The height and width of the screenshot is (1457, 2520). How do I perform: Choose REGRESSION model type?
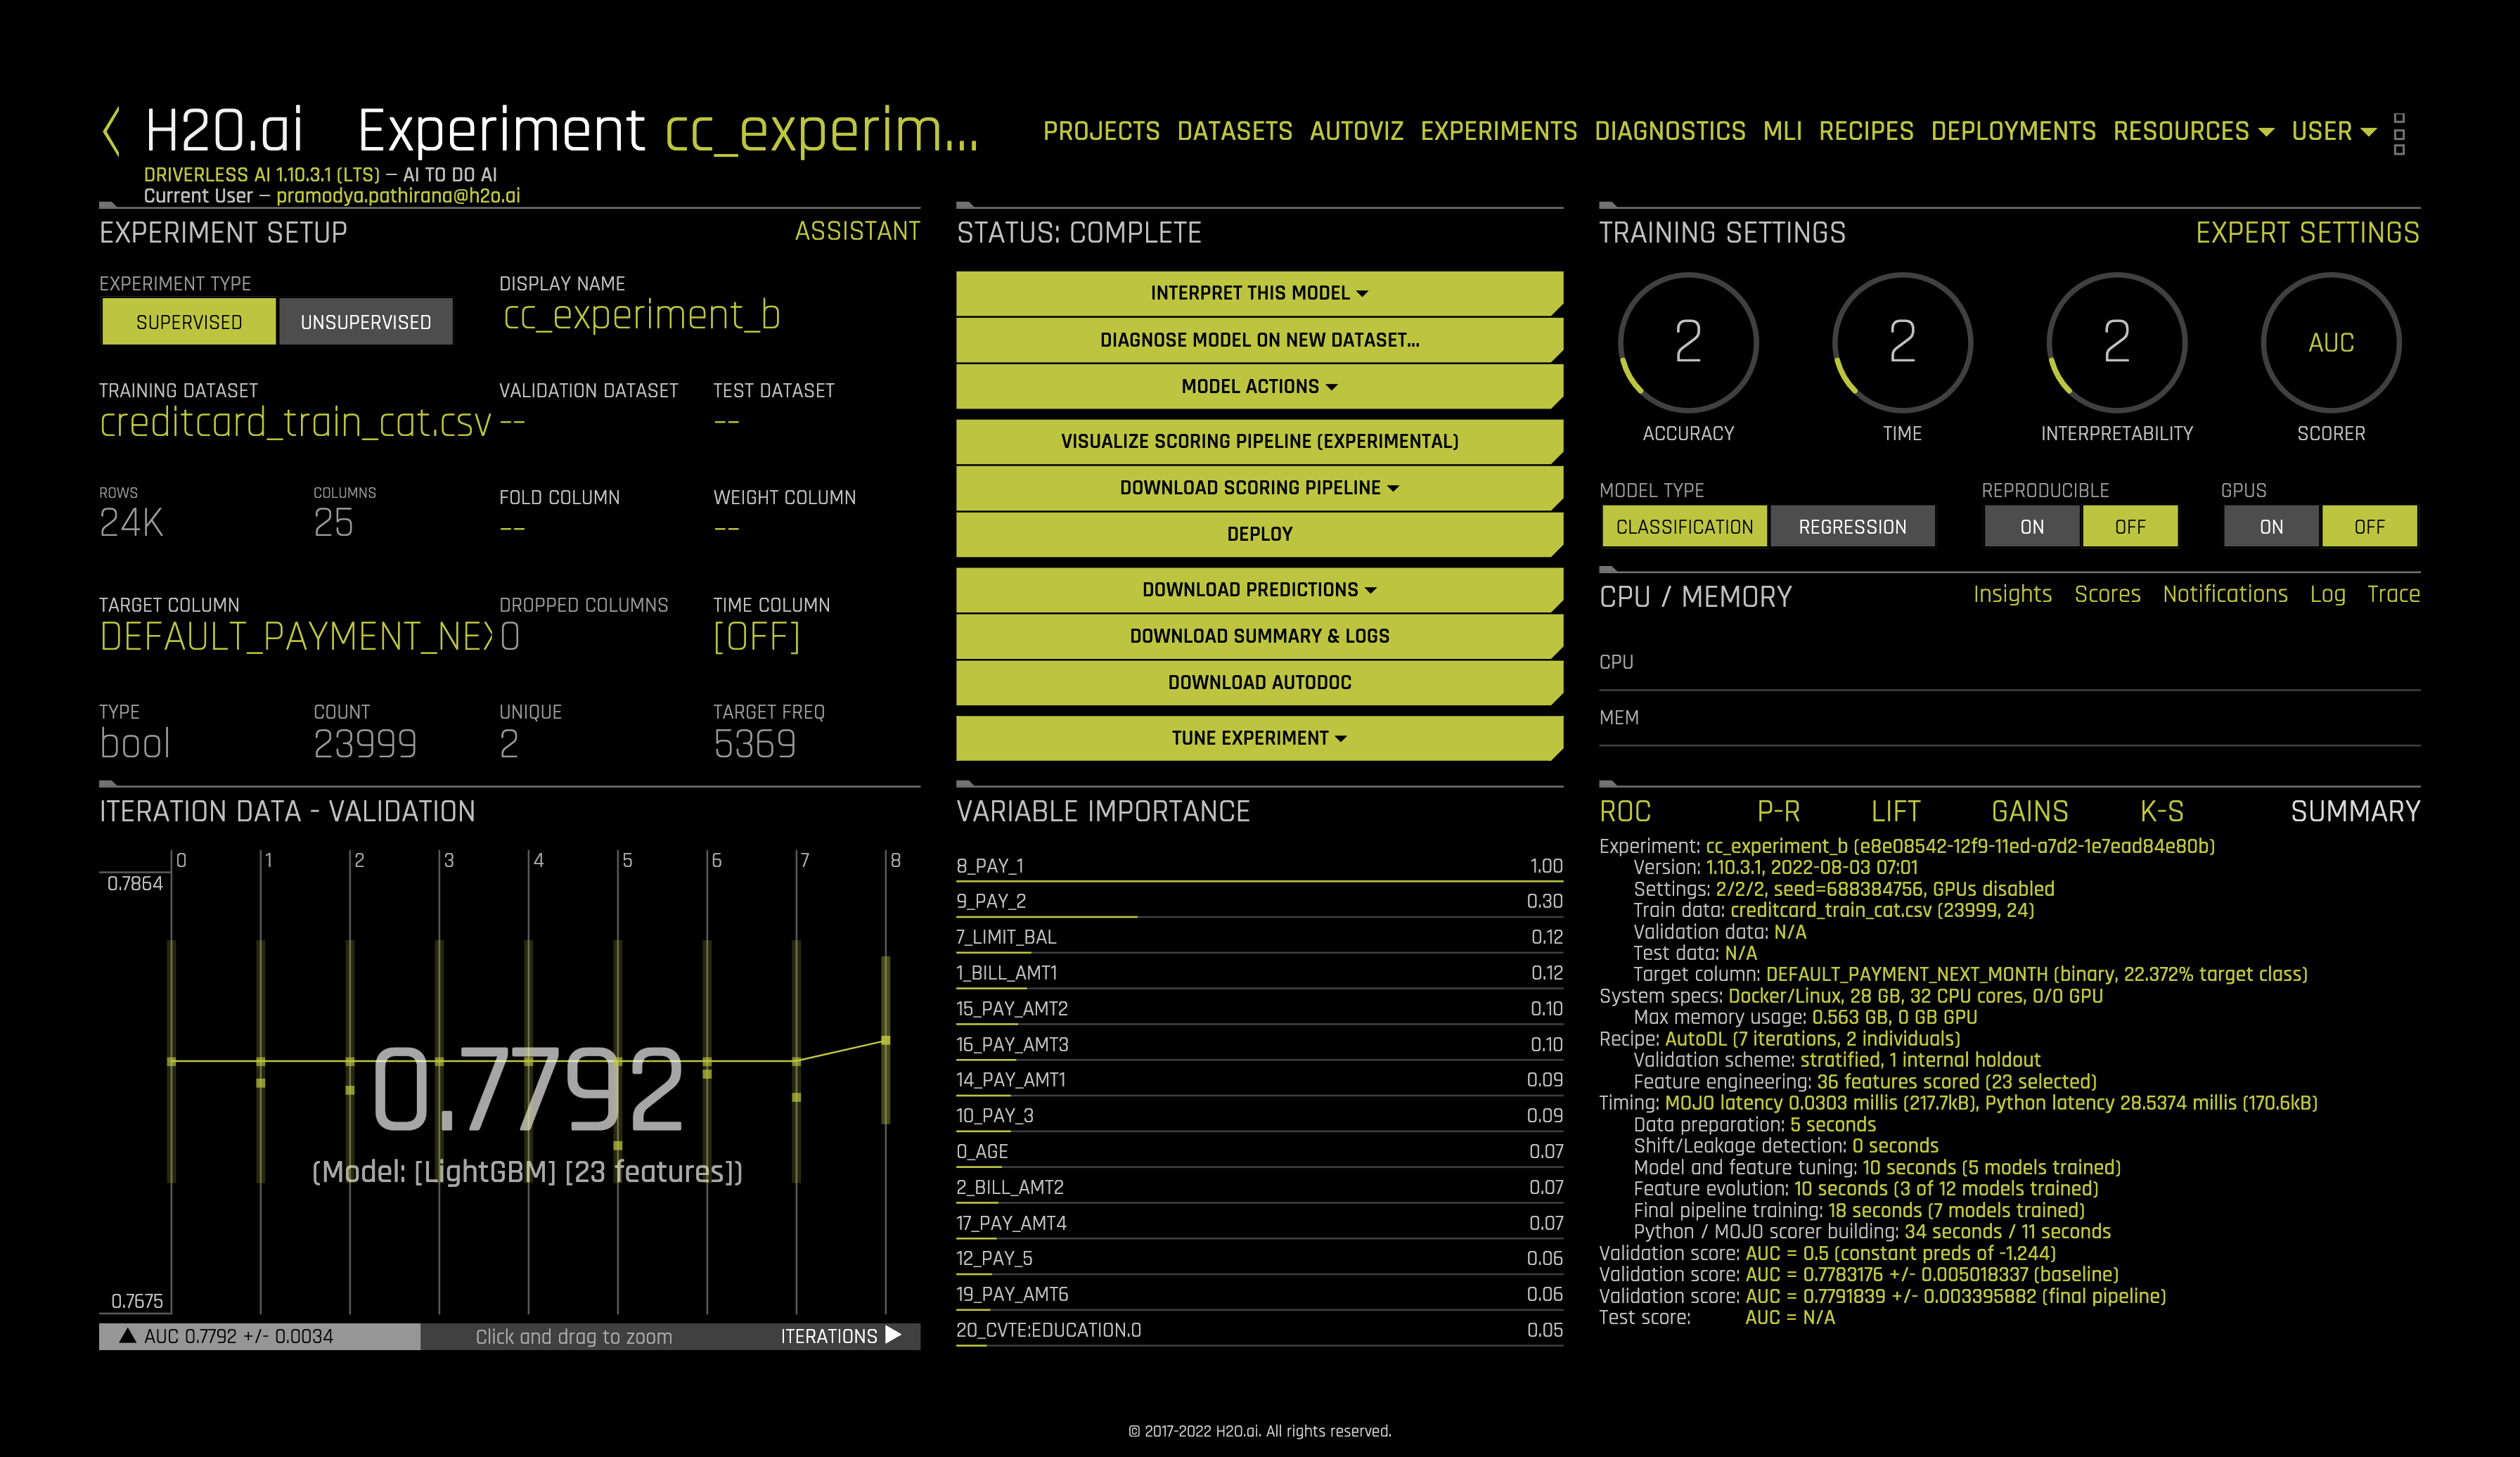(x=1852, y=526)
